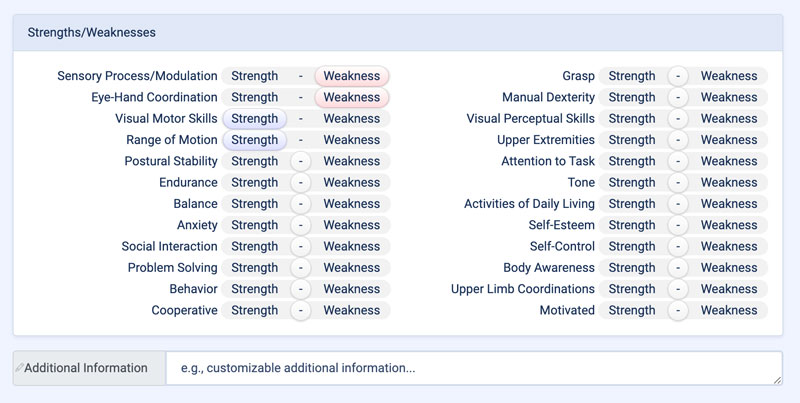Clear Range of Motion to neutral dash
The width and height of the screenshot is (800, 403).
point(301,140)
